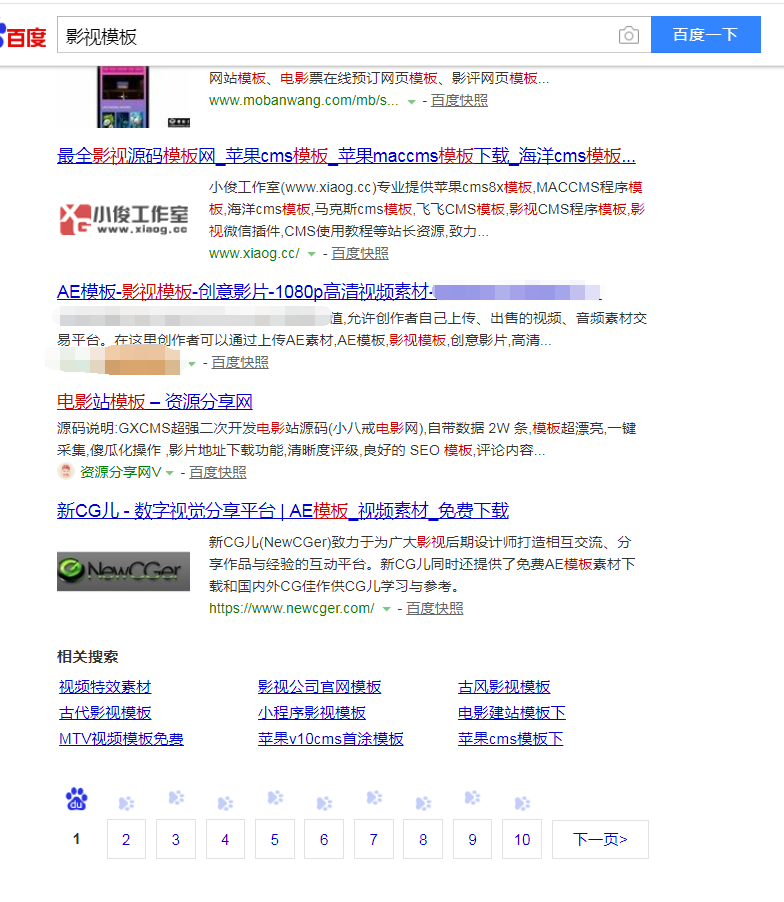Click the camera image-search icon
Screen dimensions: 784x902
pos(629,35)
